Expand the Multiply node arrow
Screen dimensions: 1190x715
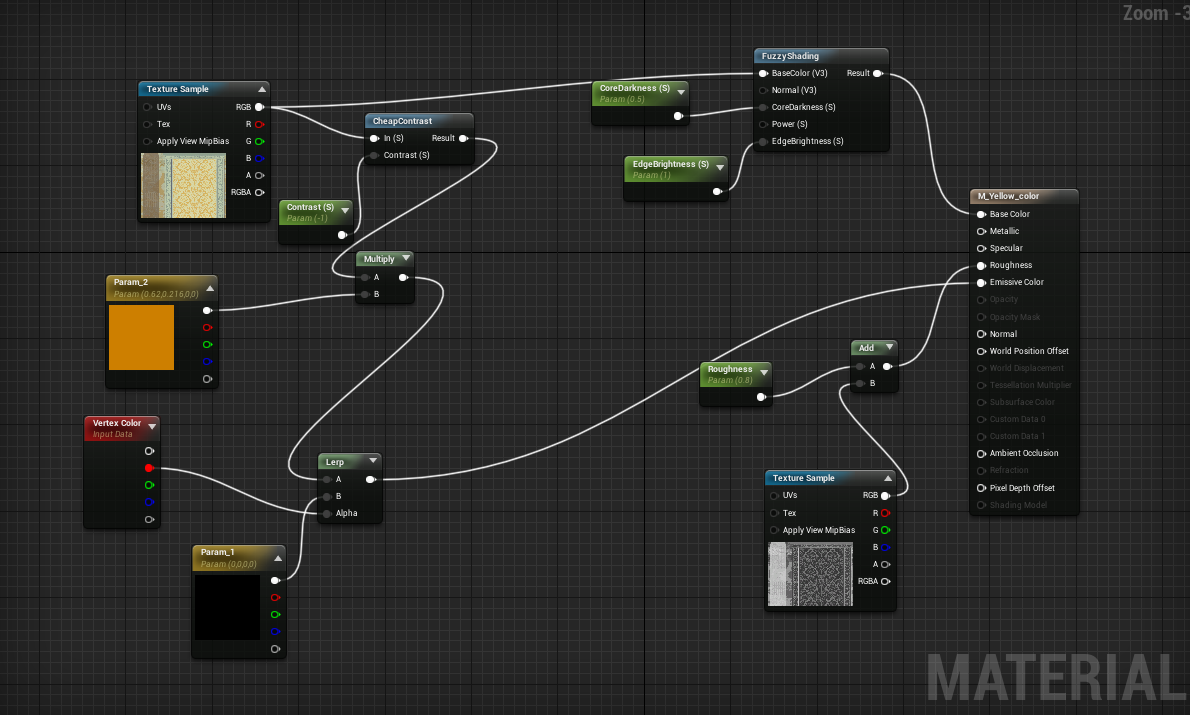click(x=406, y=258)
